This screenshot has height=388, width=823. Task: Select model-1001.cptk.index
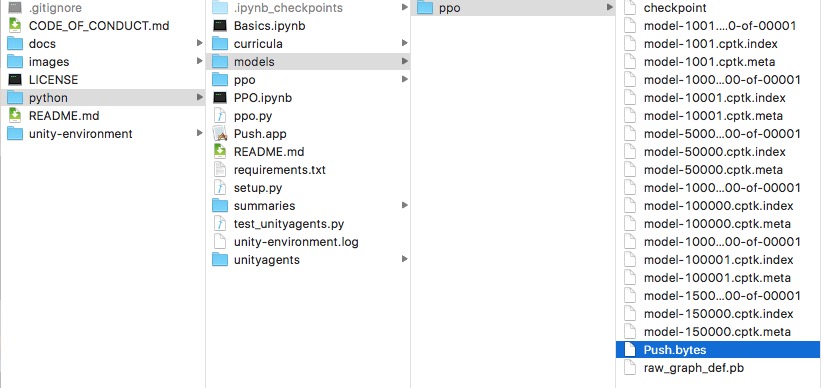click(711, 44)
